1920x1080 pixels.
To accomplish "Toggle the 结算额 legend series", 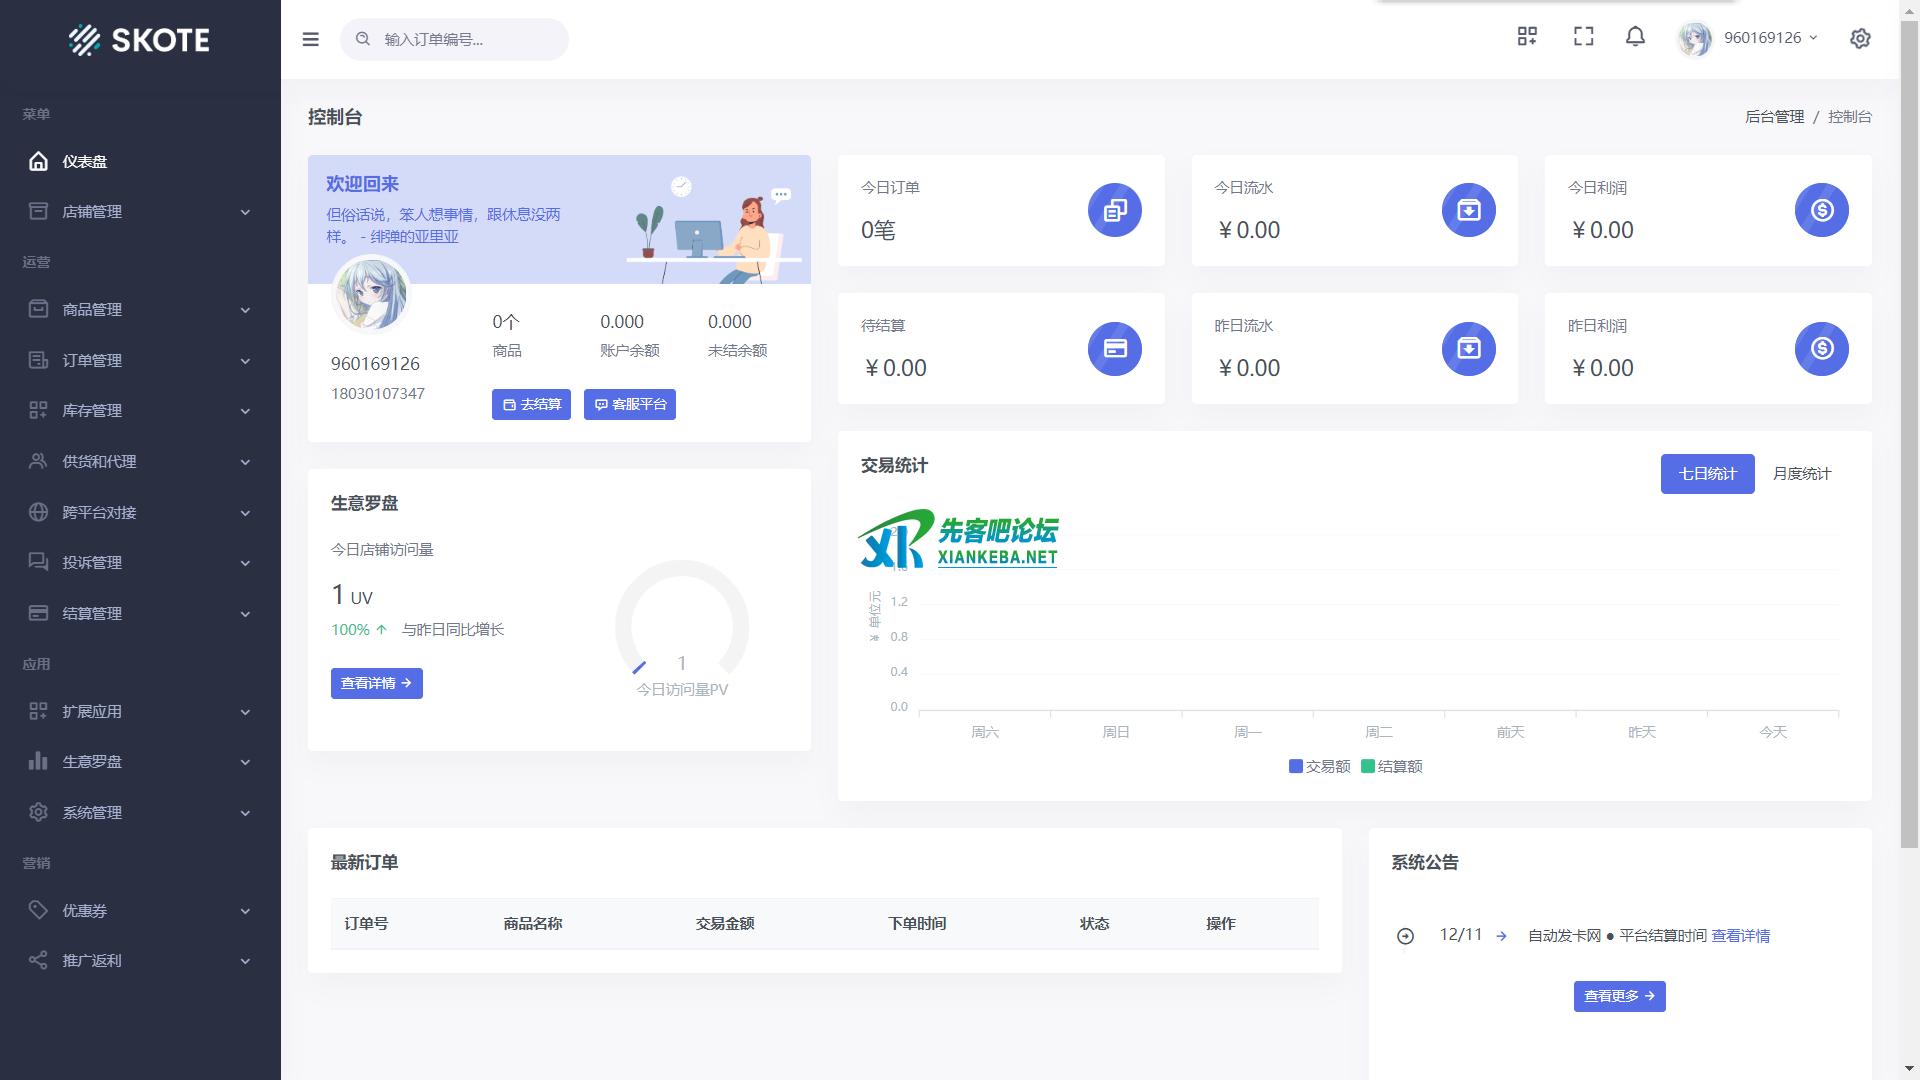I will tap(1391, 767).
